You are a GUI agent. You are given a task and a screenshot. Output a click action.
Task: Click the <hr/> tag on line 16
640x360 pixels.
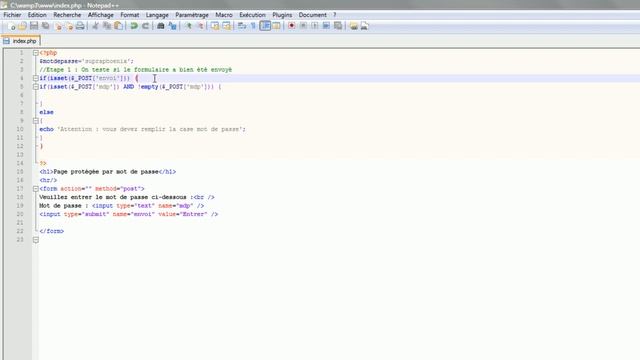coord(48,180)
